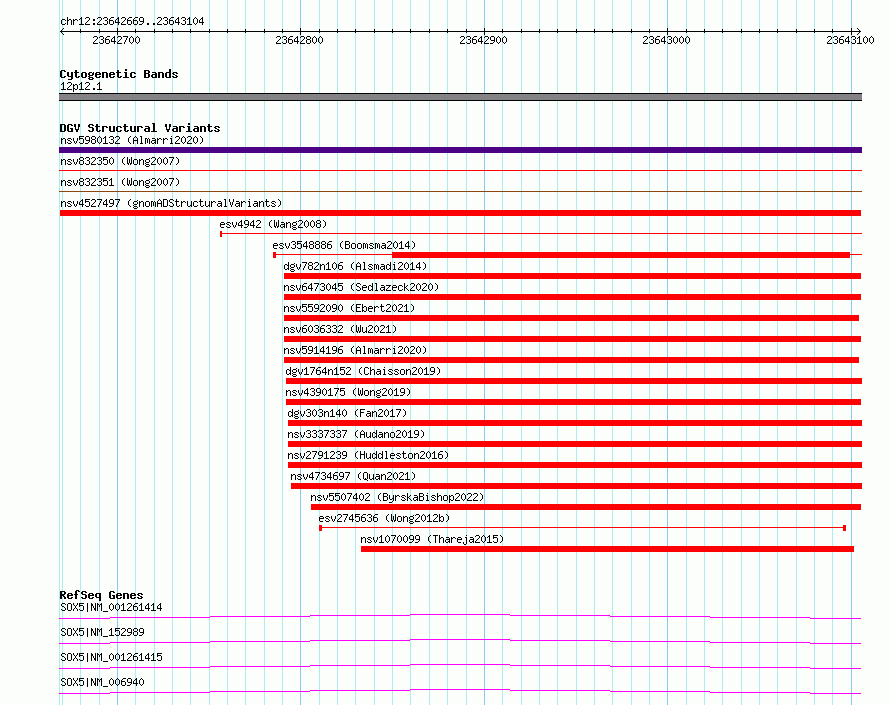Viewport: 890px width, 705px height.
Task: Click the 23642900 ruler position marker
Action: tap(484, 40)
